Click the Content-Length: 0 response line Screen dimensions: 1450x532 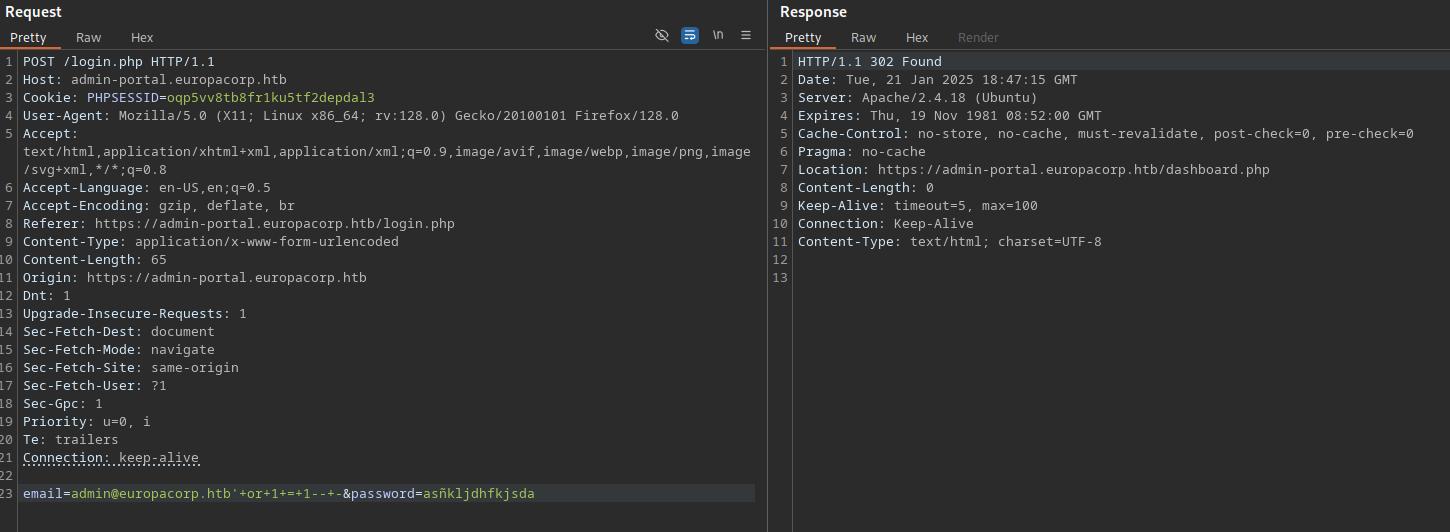tap(866, 187)
